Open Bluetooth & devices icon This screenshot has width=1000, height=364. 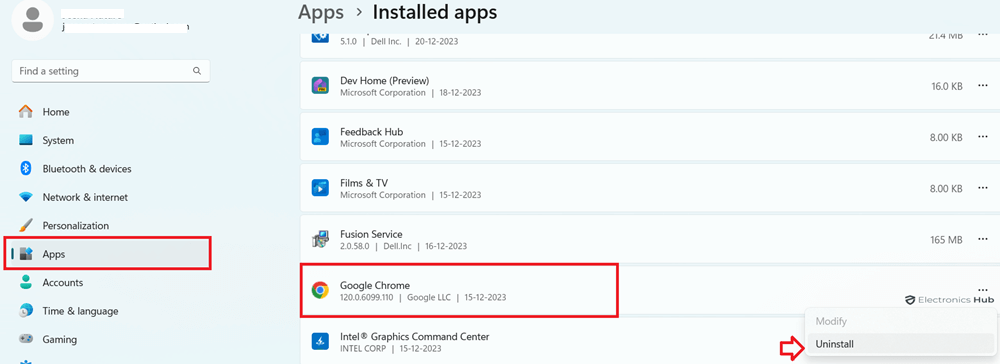pos(26,168)
